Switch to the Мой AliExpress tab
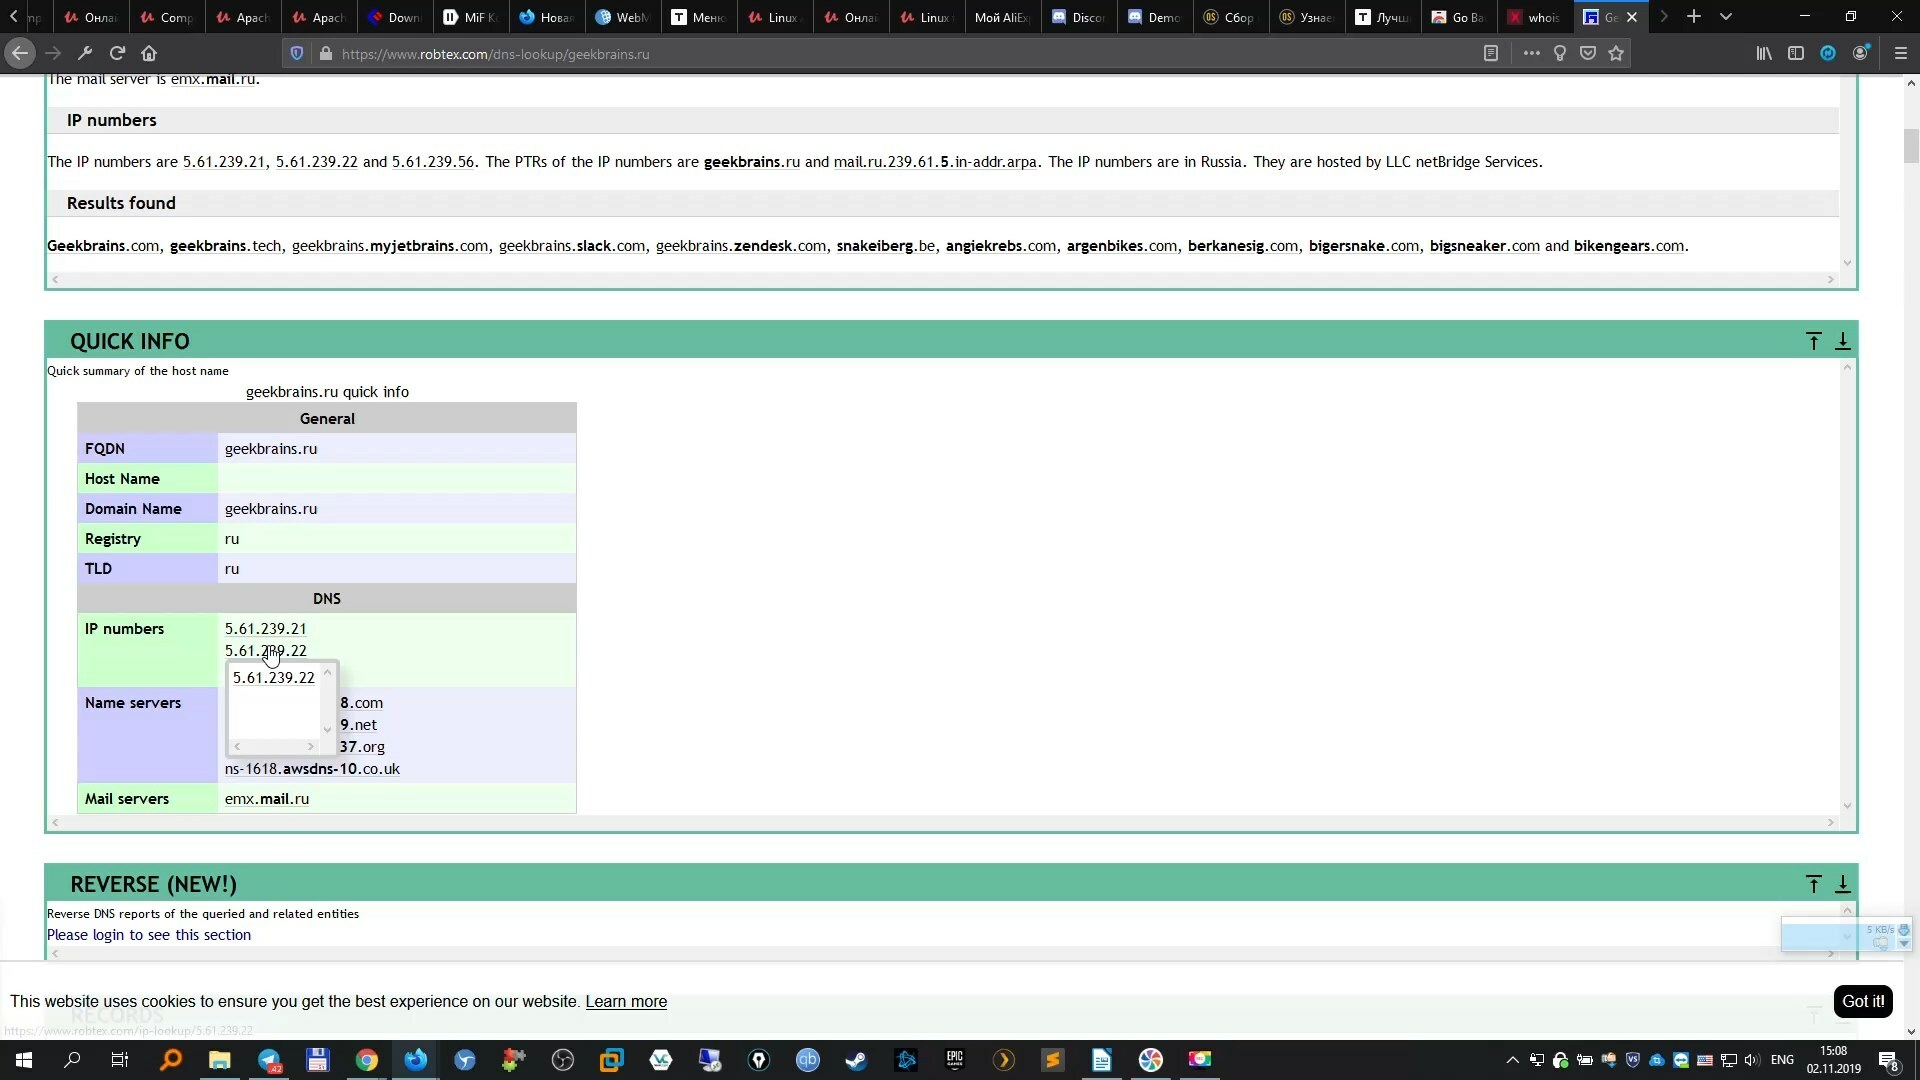This screenshot has height=1080, width=1920. pyautogui.click(x=1003, y=17)
